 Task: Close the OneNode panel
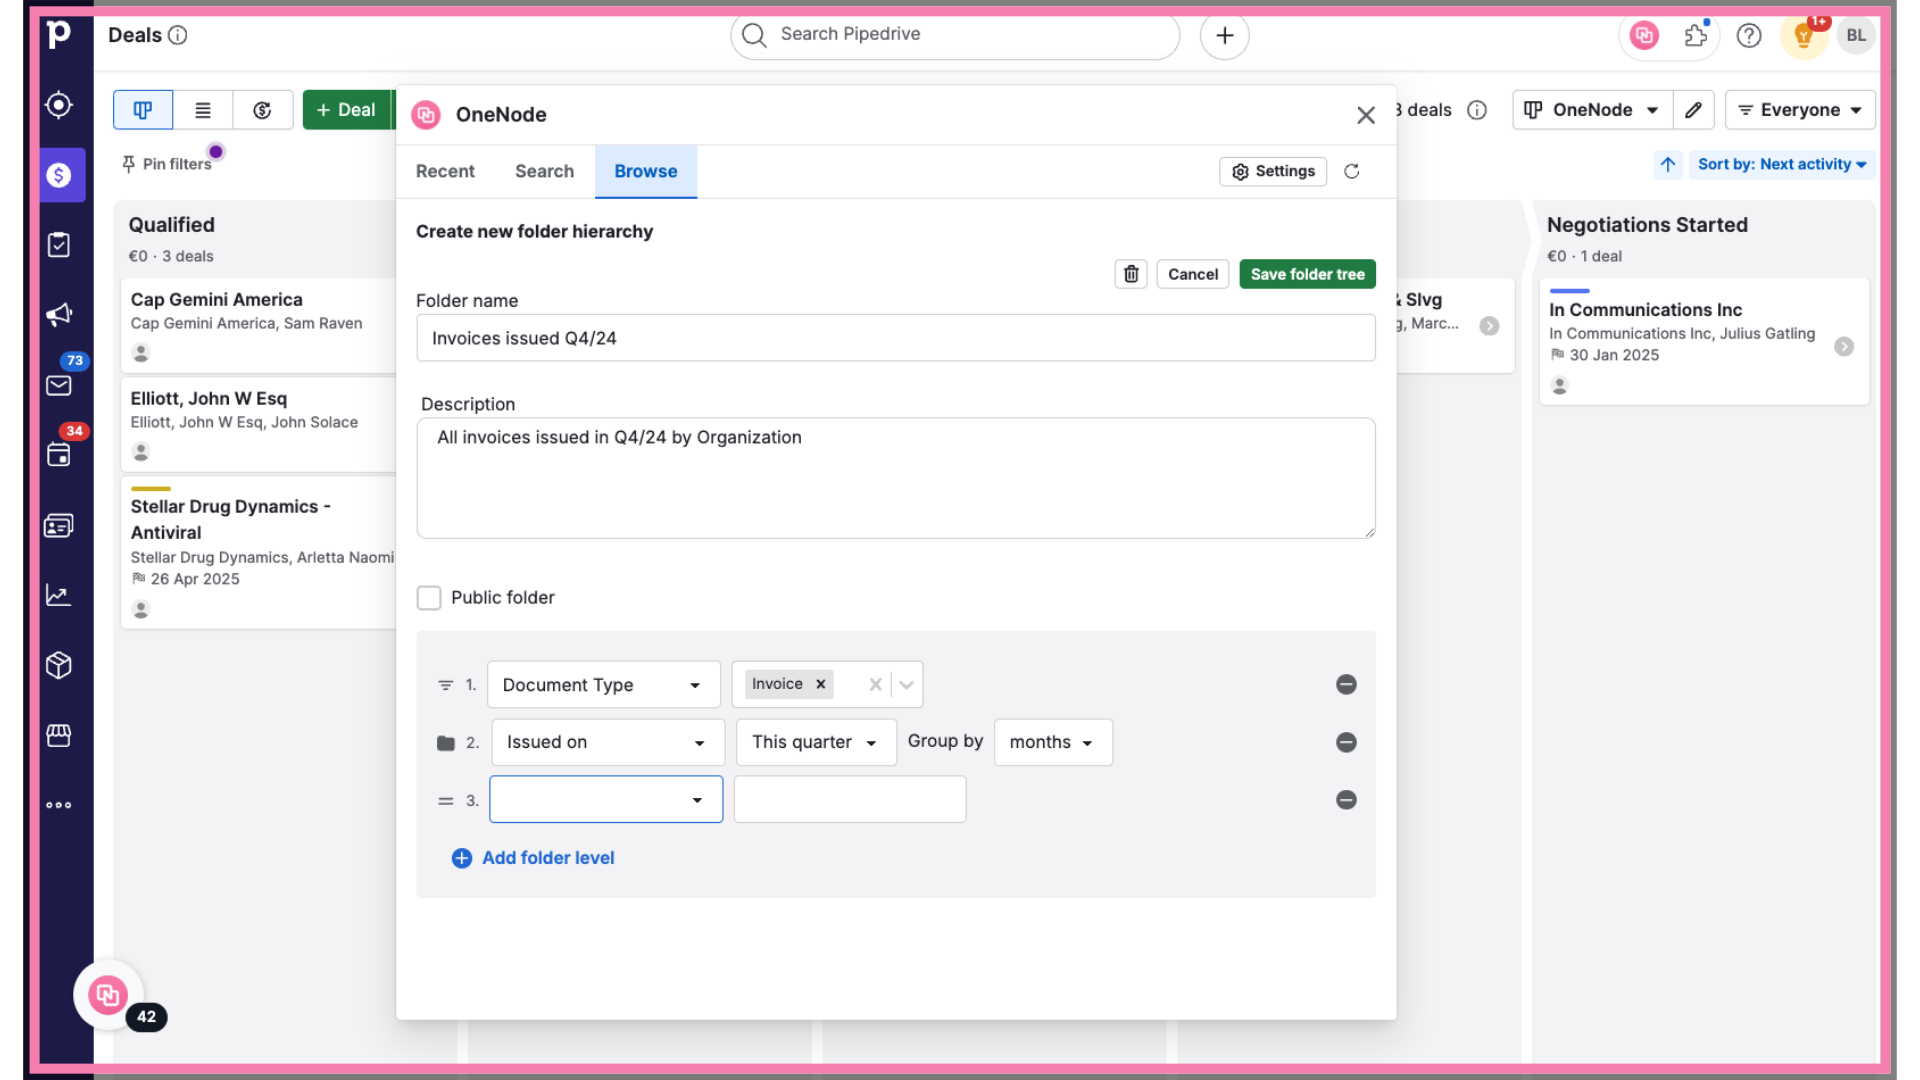point(1366,115)
